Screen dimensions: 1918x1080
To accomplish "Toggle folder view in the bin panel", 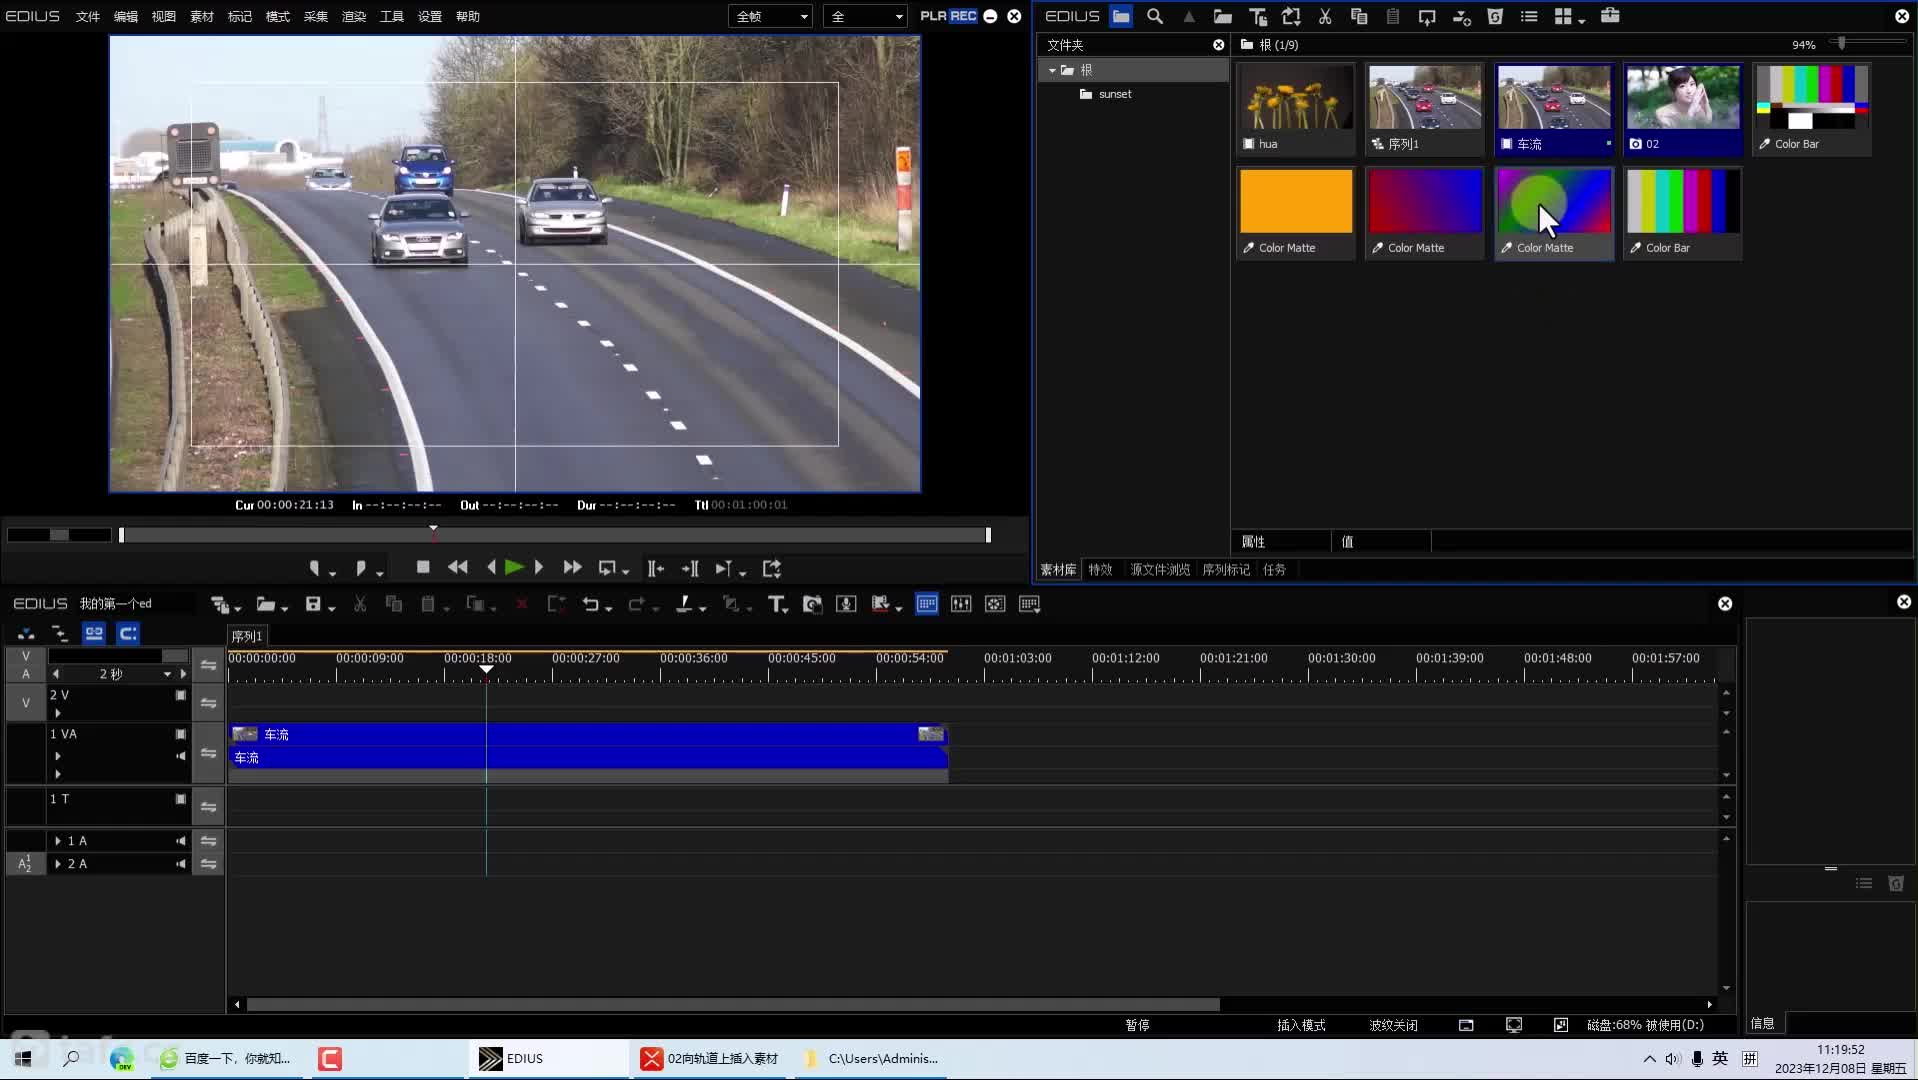I will [x=1121, y=16].
